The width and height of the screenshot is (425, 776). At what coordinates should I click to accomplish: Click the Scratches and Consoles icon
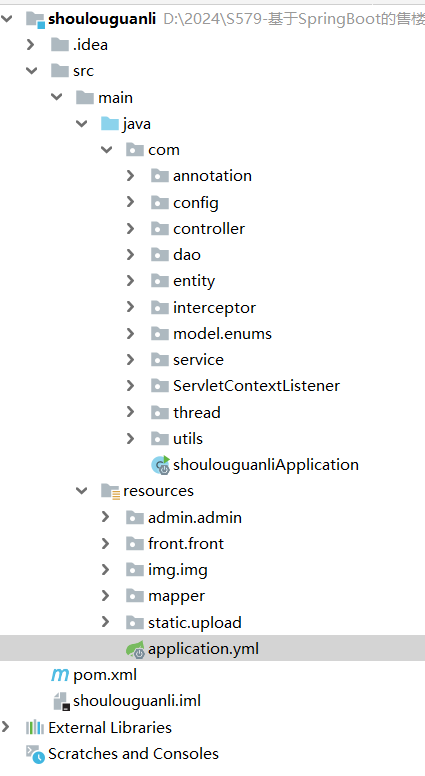[x=35, y=754]
